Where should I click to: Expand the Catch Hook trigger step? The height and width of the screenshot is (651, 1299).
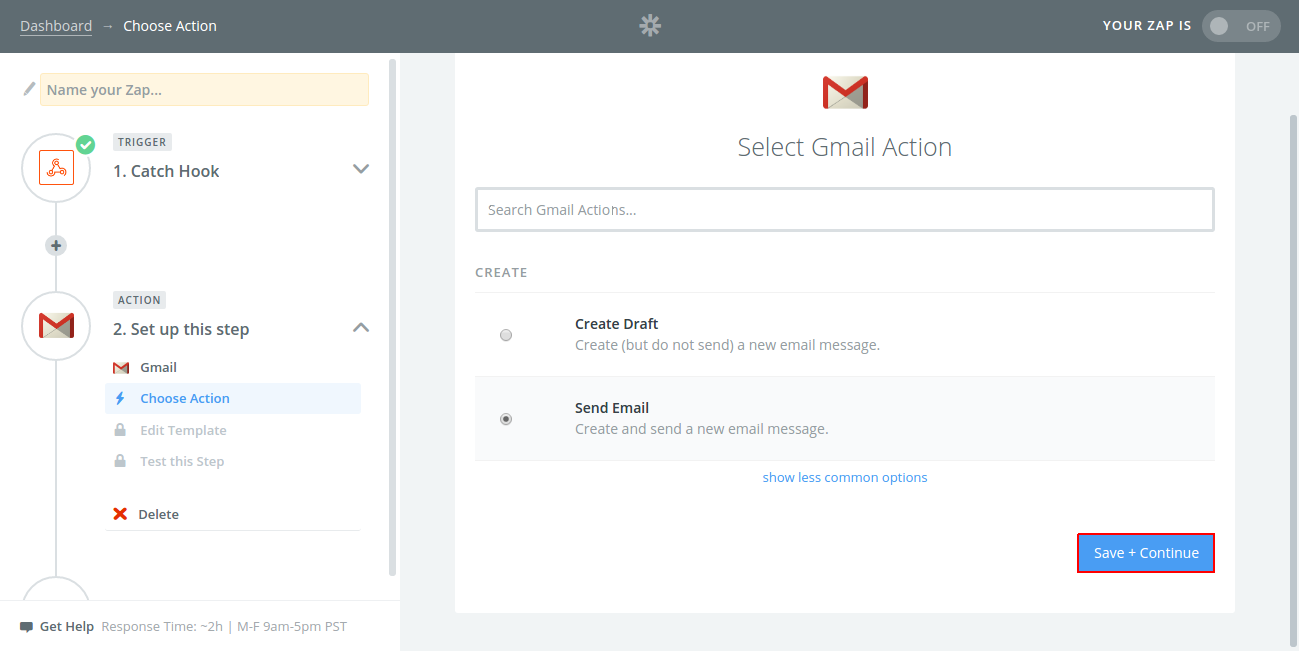(361, 169)
